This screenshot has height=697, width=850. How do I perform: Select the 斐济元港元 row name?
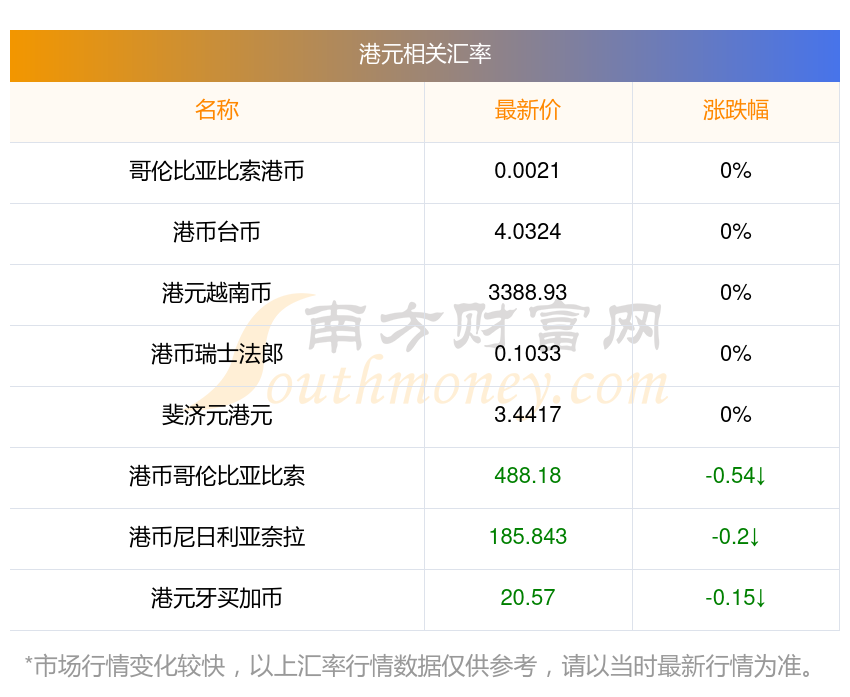(x=217, y=415)
